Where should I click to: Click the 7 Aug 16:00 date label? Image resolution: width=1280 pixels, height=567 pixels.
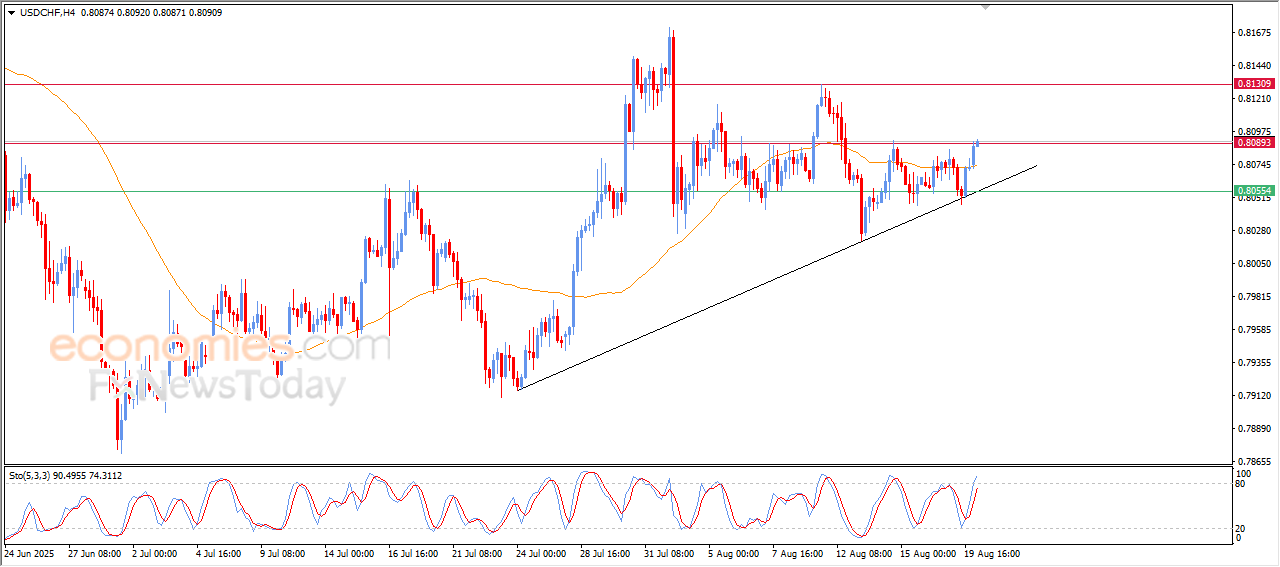click(x=798, y=552)
